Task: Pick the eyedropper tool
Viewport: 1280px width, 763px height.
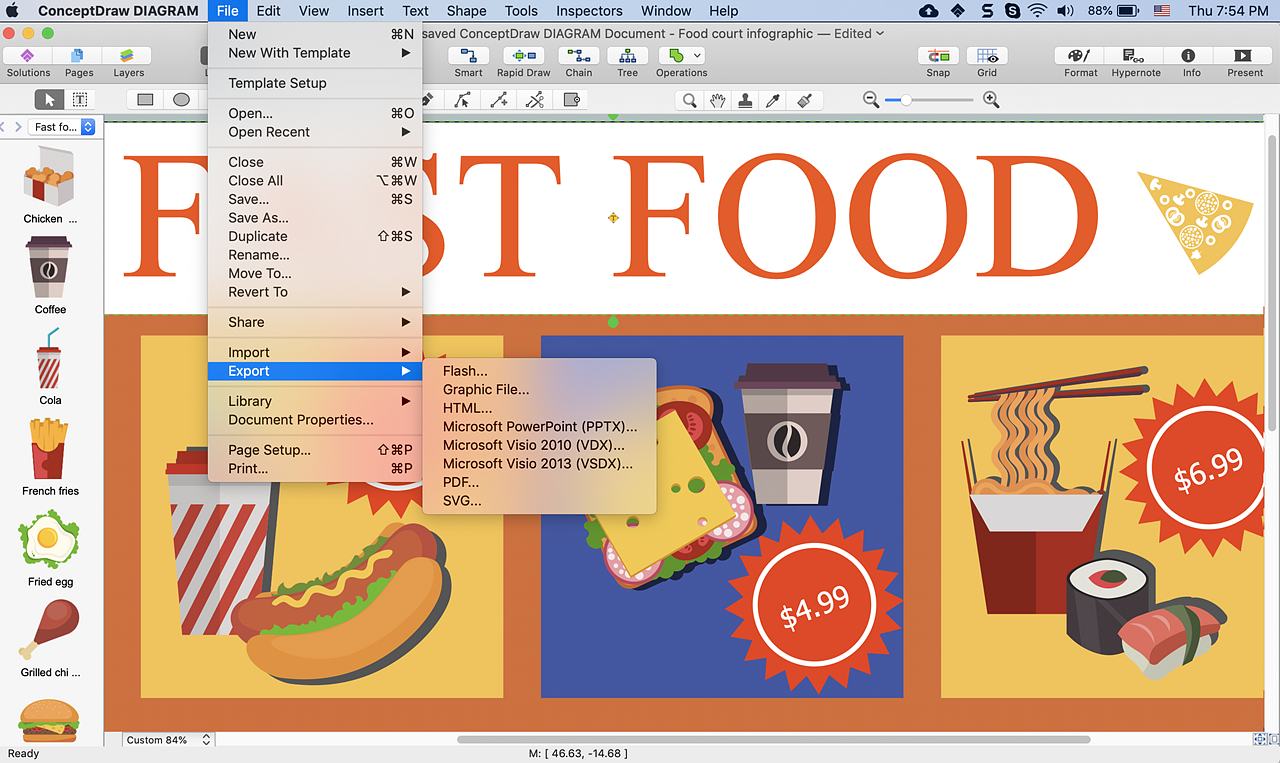Action: point(772,100)
